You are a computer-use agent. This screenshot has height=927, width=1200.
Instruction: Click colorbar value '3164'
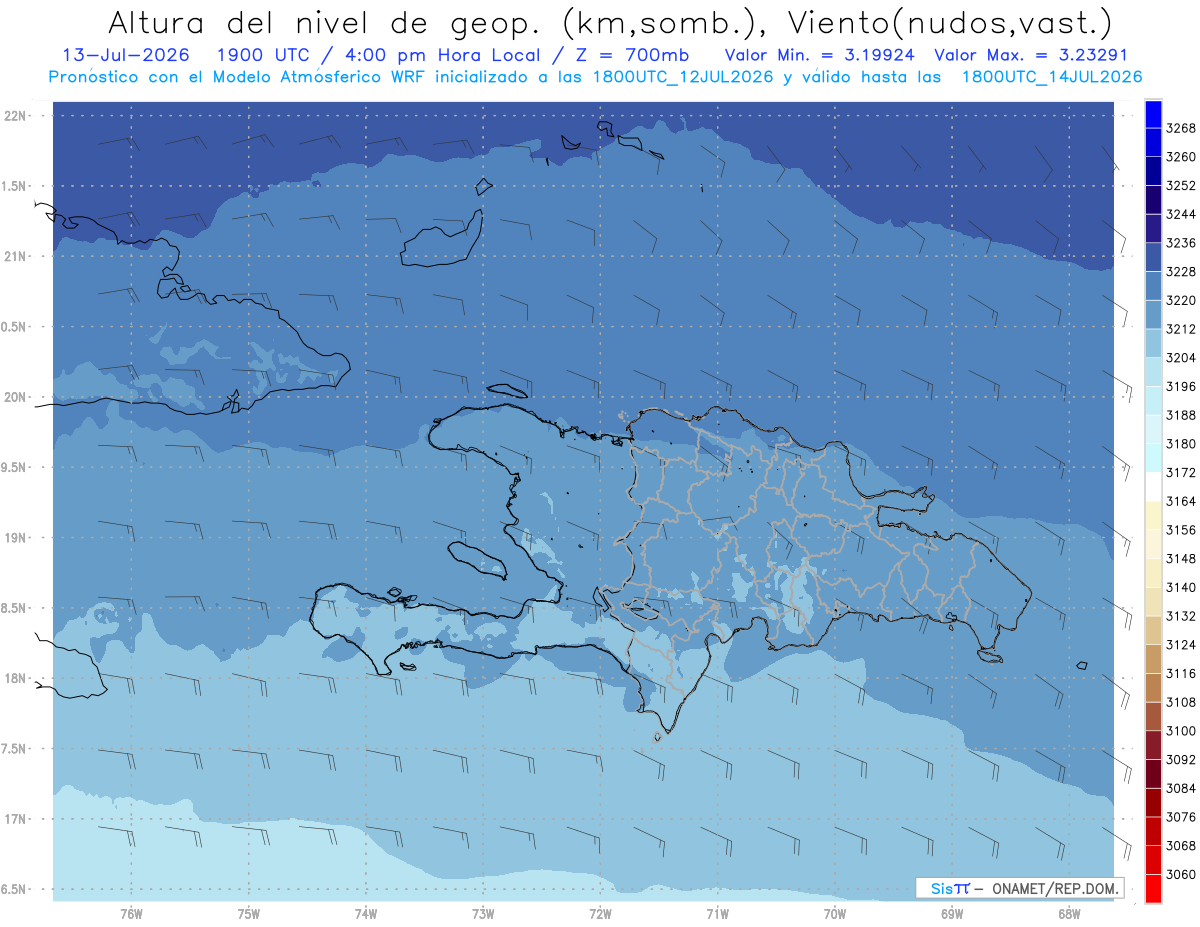click(1181, 501)
